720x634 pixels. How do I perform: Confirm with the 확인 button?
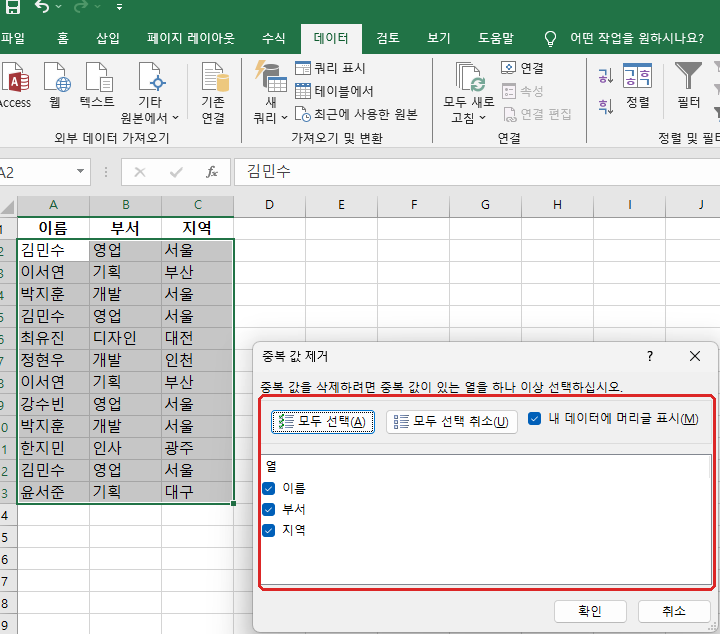(590, 611)
